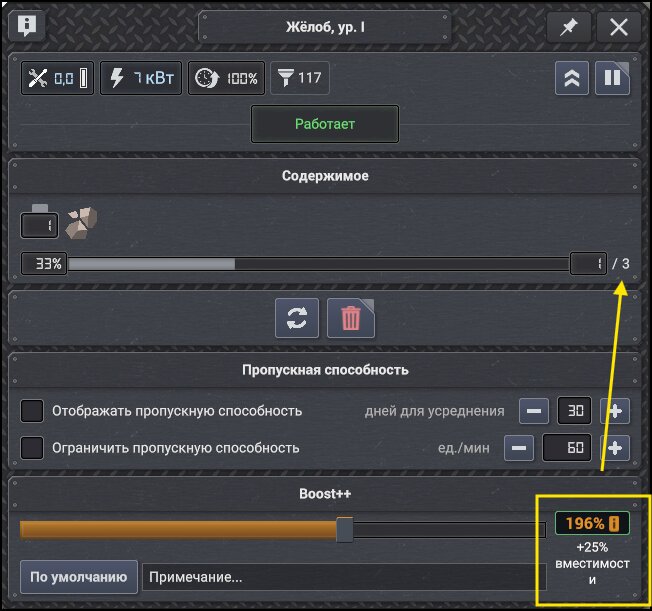Click the maintenance wrench indicator
652x611 pixels.
[57, 78]
